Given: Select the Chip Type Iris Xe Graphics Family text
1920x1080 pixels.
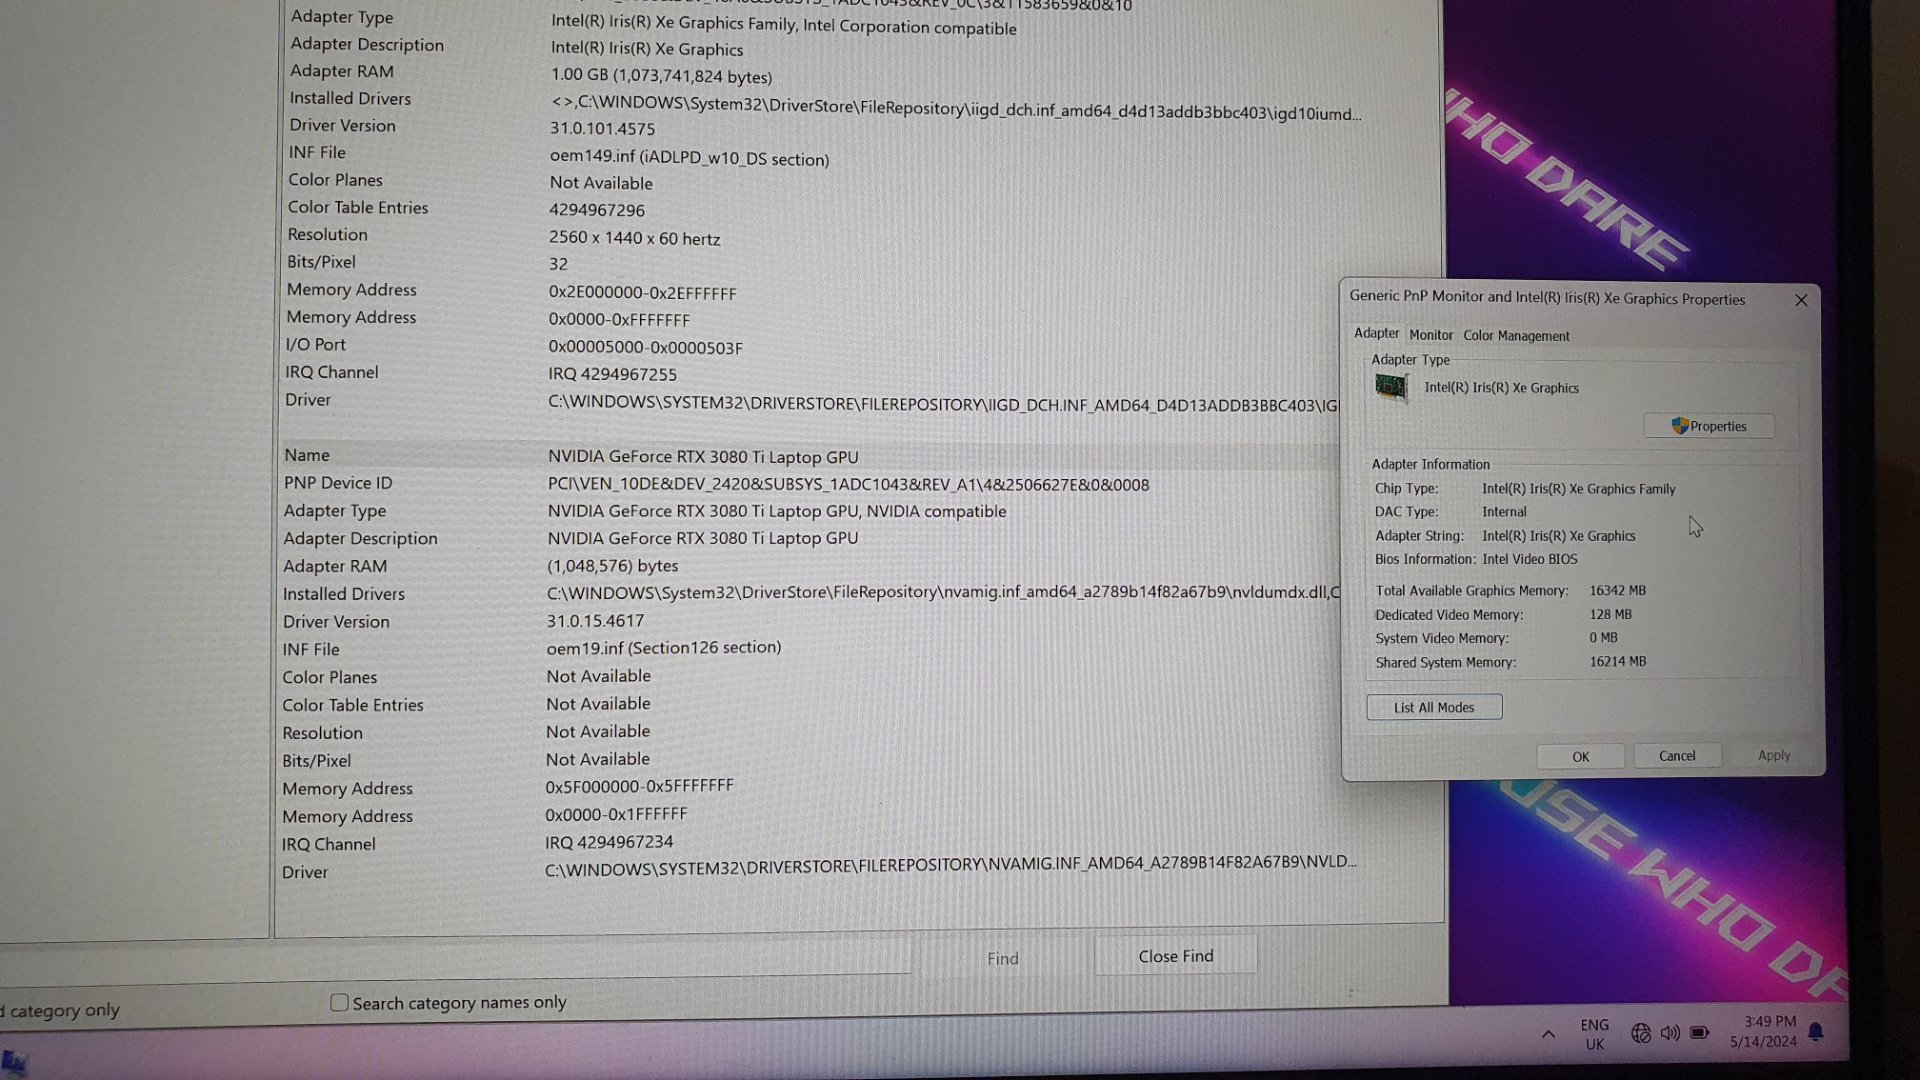Looking at the screenshot, I should point(1579,489).
